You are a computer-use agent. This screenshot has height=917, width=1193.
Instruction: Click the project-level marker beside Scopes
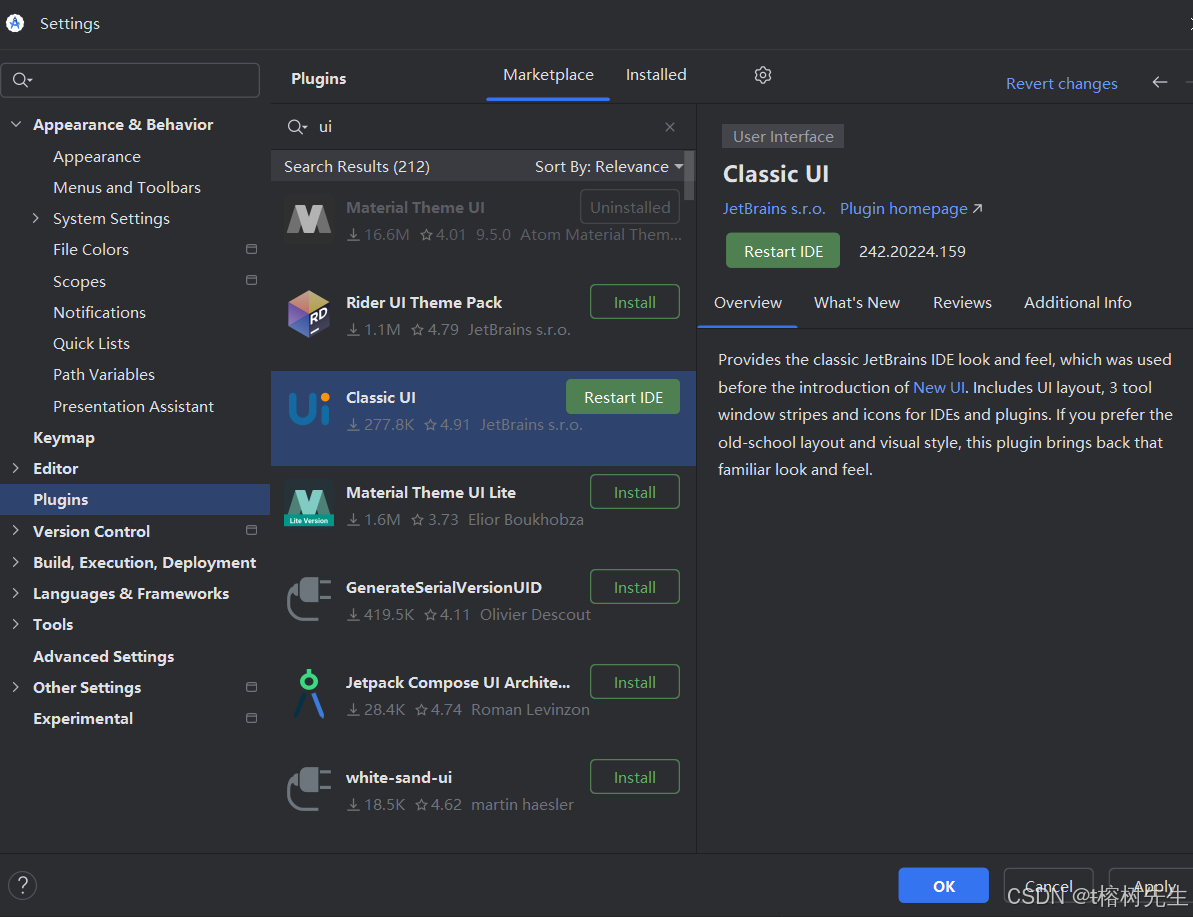252,281
